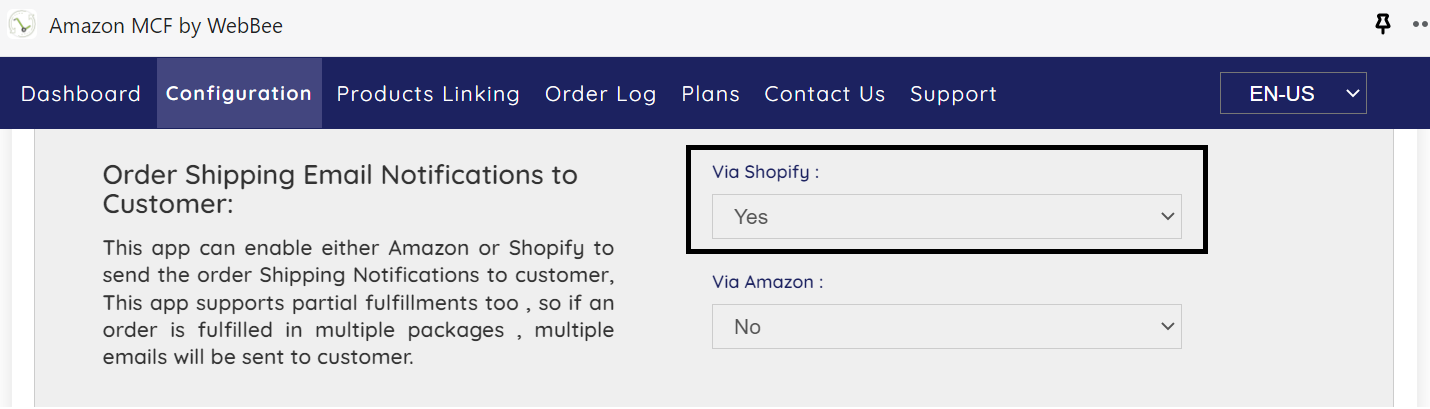Go to the Dashboard tab
This screenshot has width=1430, height=409.
pyautogui.click(x=81, y=94)
